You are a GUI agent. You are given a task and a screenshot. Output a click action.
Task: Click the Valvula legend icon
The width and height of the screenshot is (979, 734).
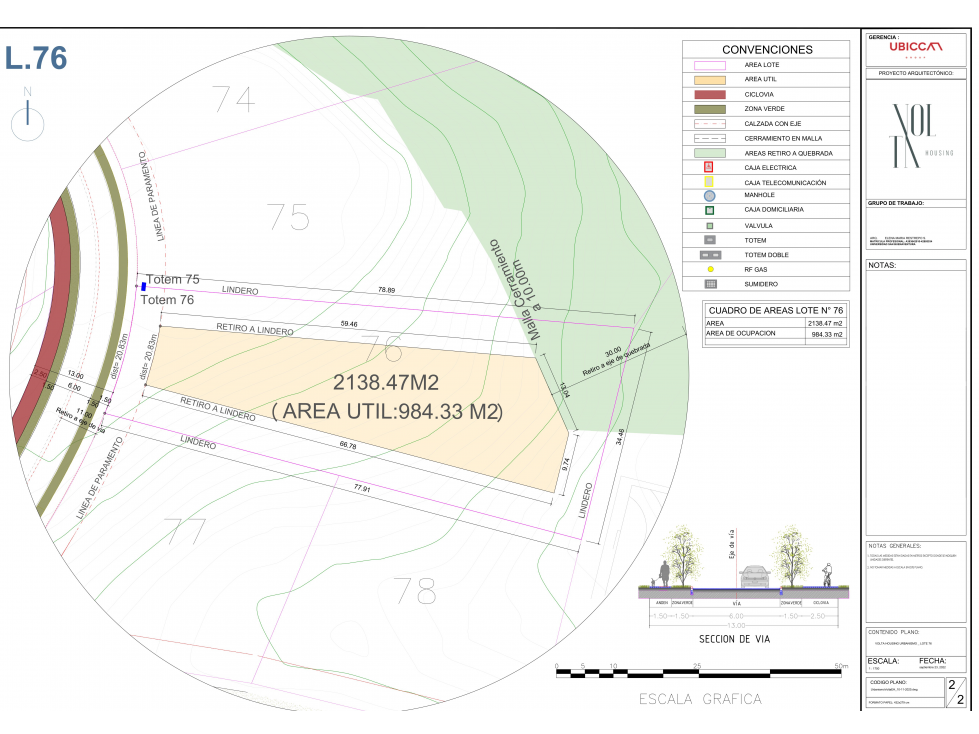[x=709, y=226]
